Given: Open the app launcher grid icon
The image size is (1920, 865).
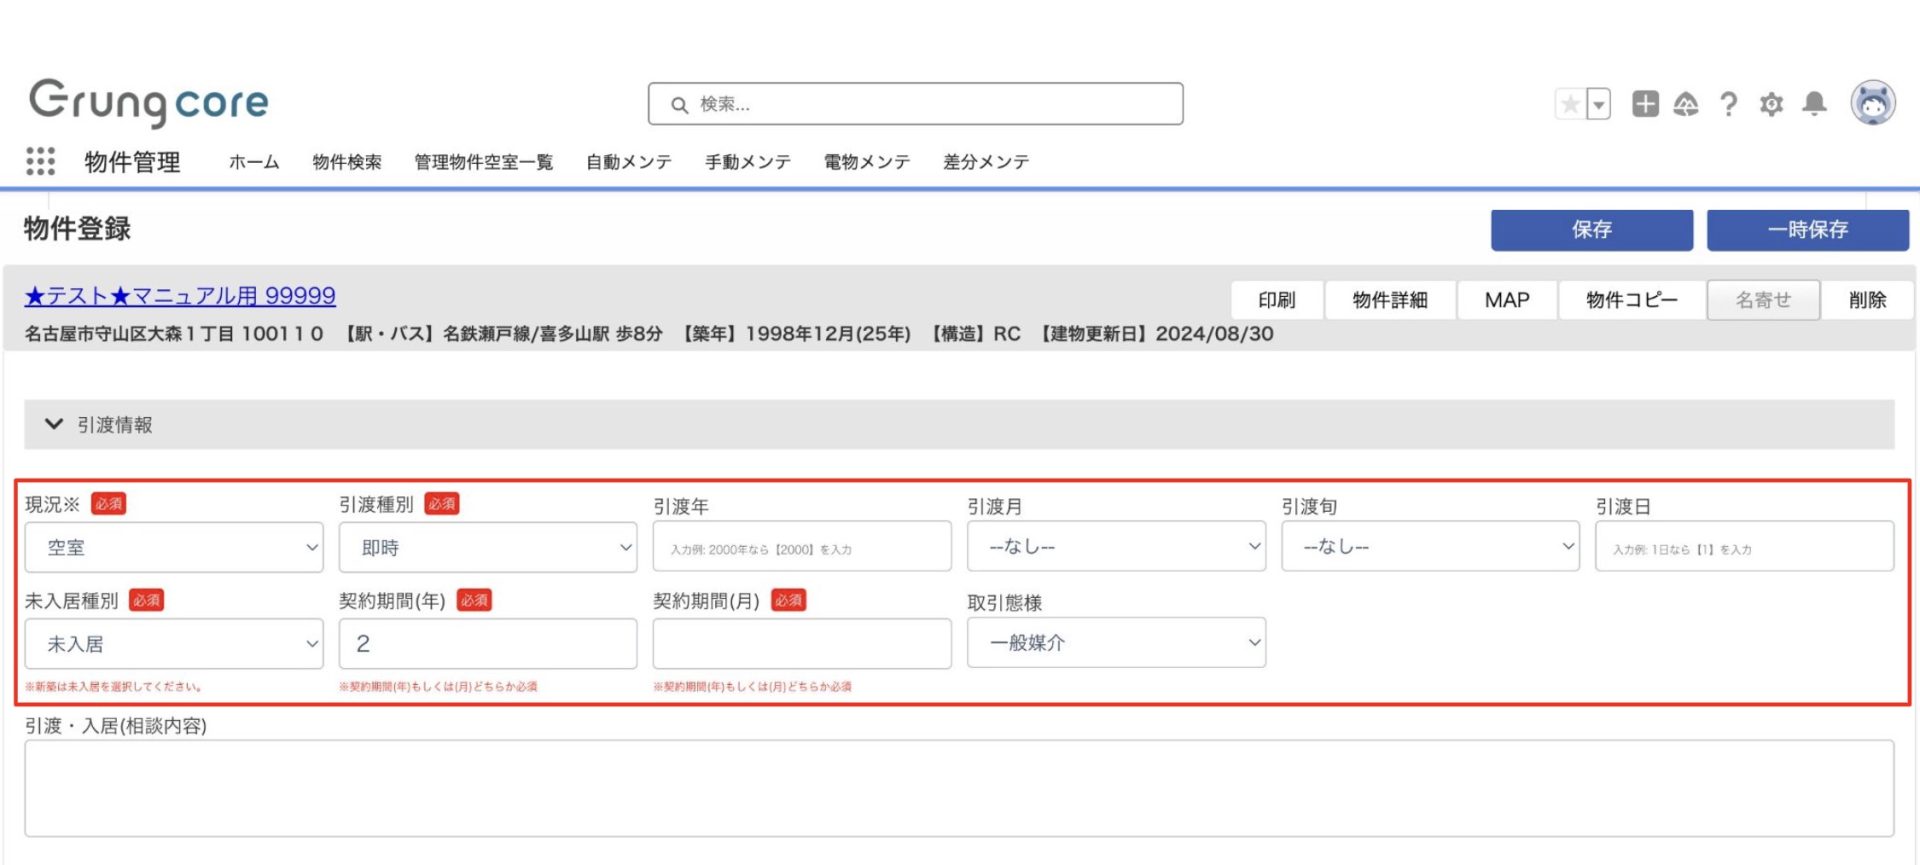Looking at the screenshot, I should [40, 161].
